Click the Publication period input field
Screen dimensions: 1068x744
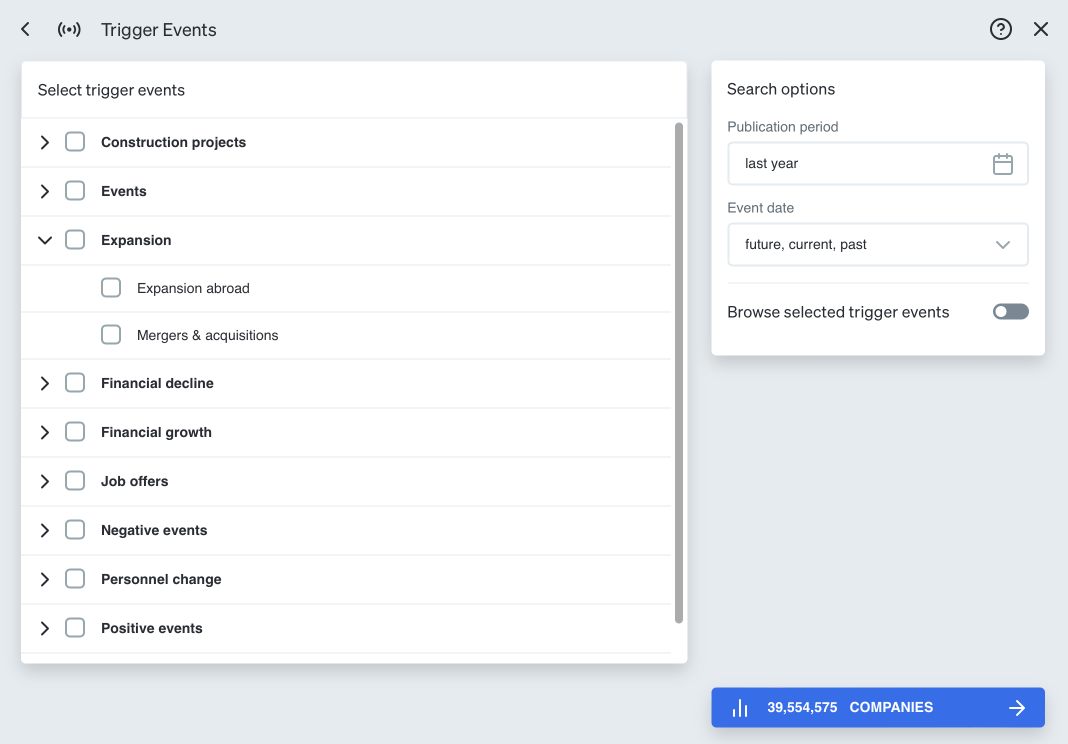[x=860, y=164]
